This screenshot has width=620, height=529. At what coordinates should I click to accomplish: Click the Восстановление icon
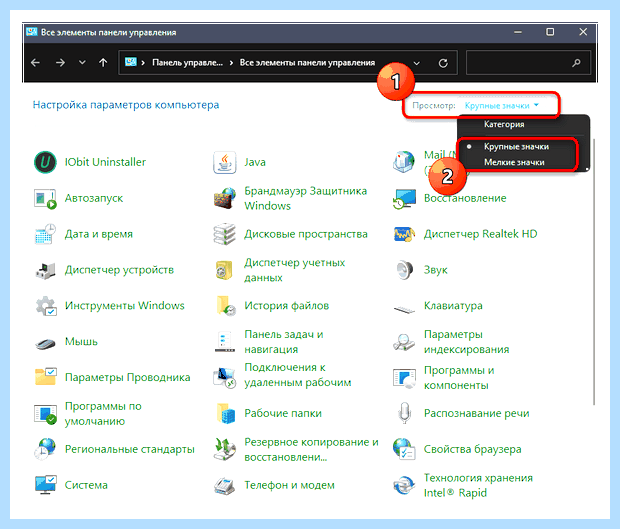(x=404, y=198)
